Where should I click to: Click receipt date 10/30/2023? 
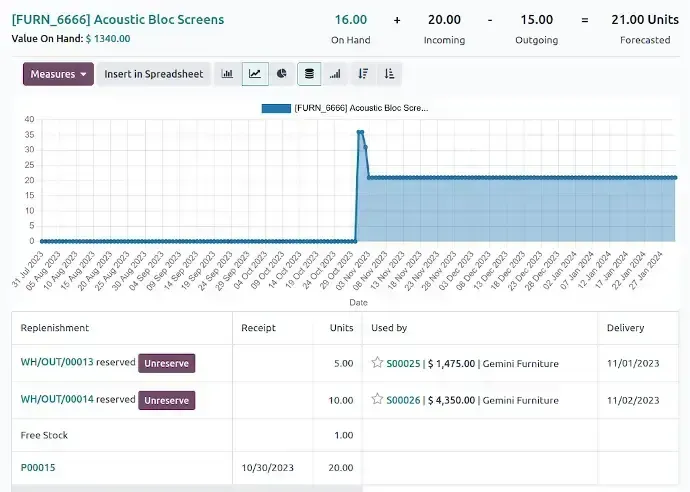(267, 468)
